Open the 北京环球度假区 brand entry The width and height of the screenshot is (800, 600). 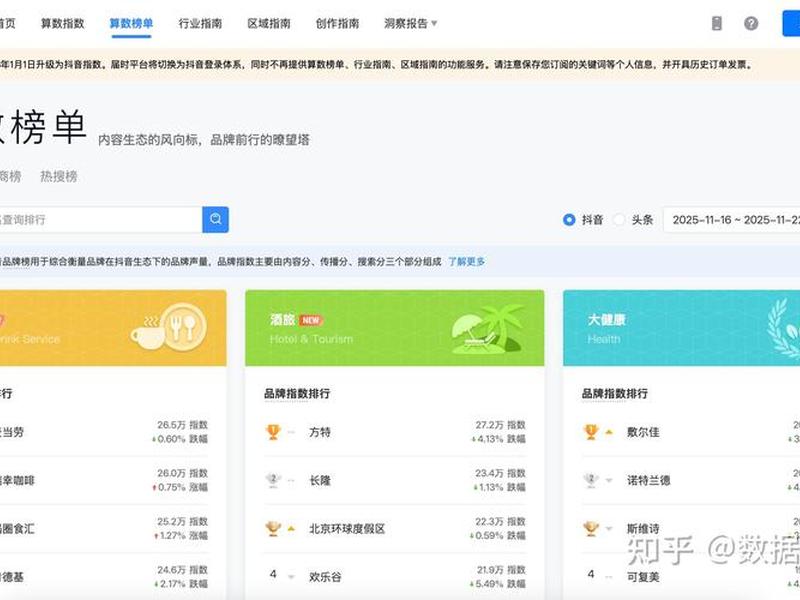click(347, 529)
